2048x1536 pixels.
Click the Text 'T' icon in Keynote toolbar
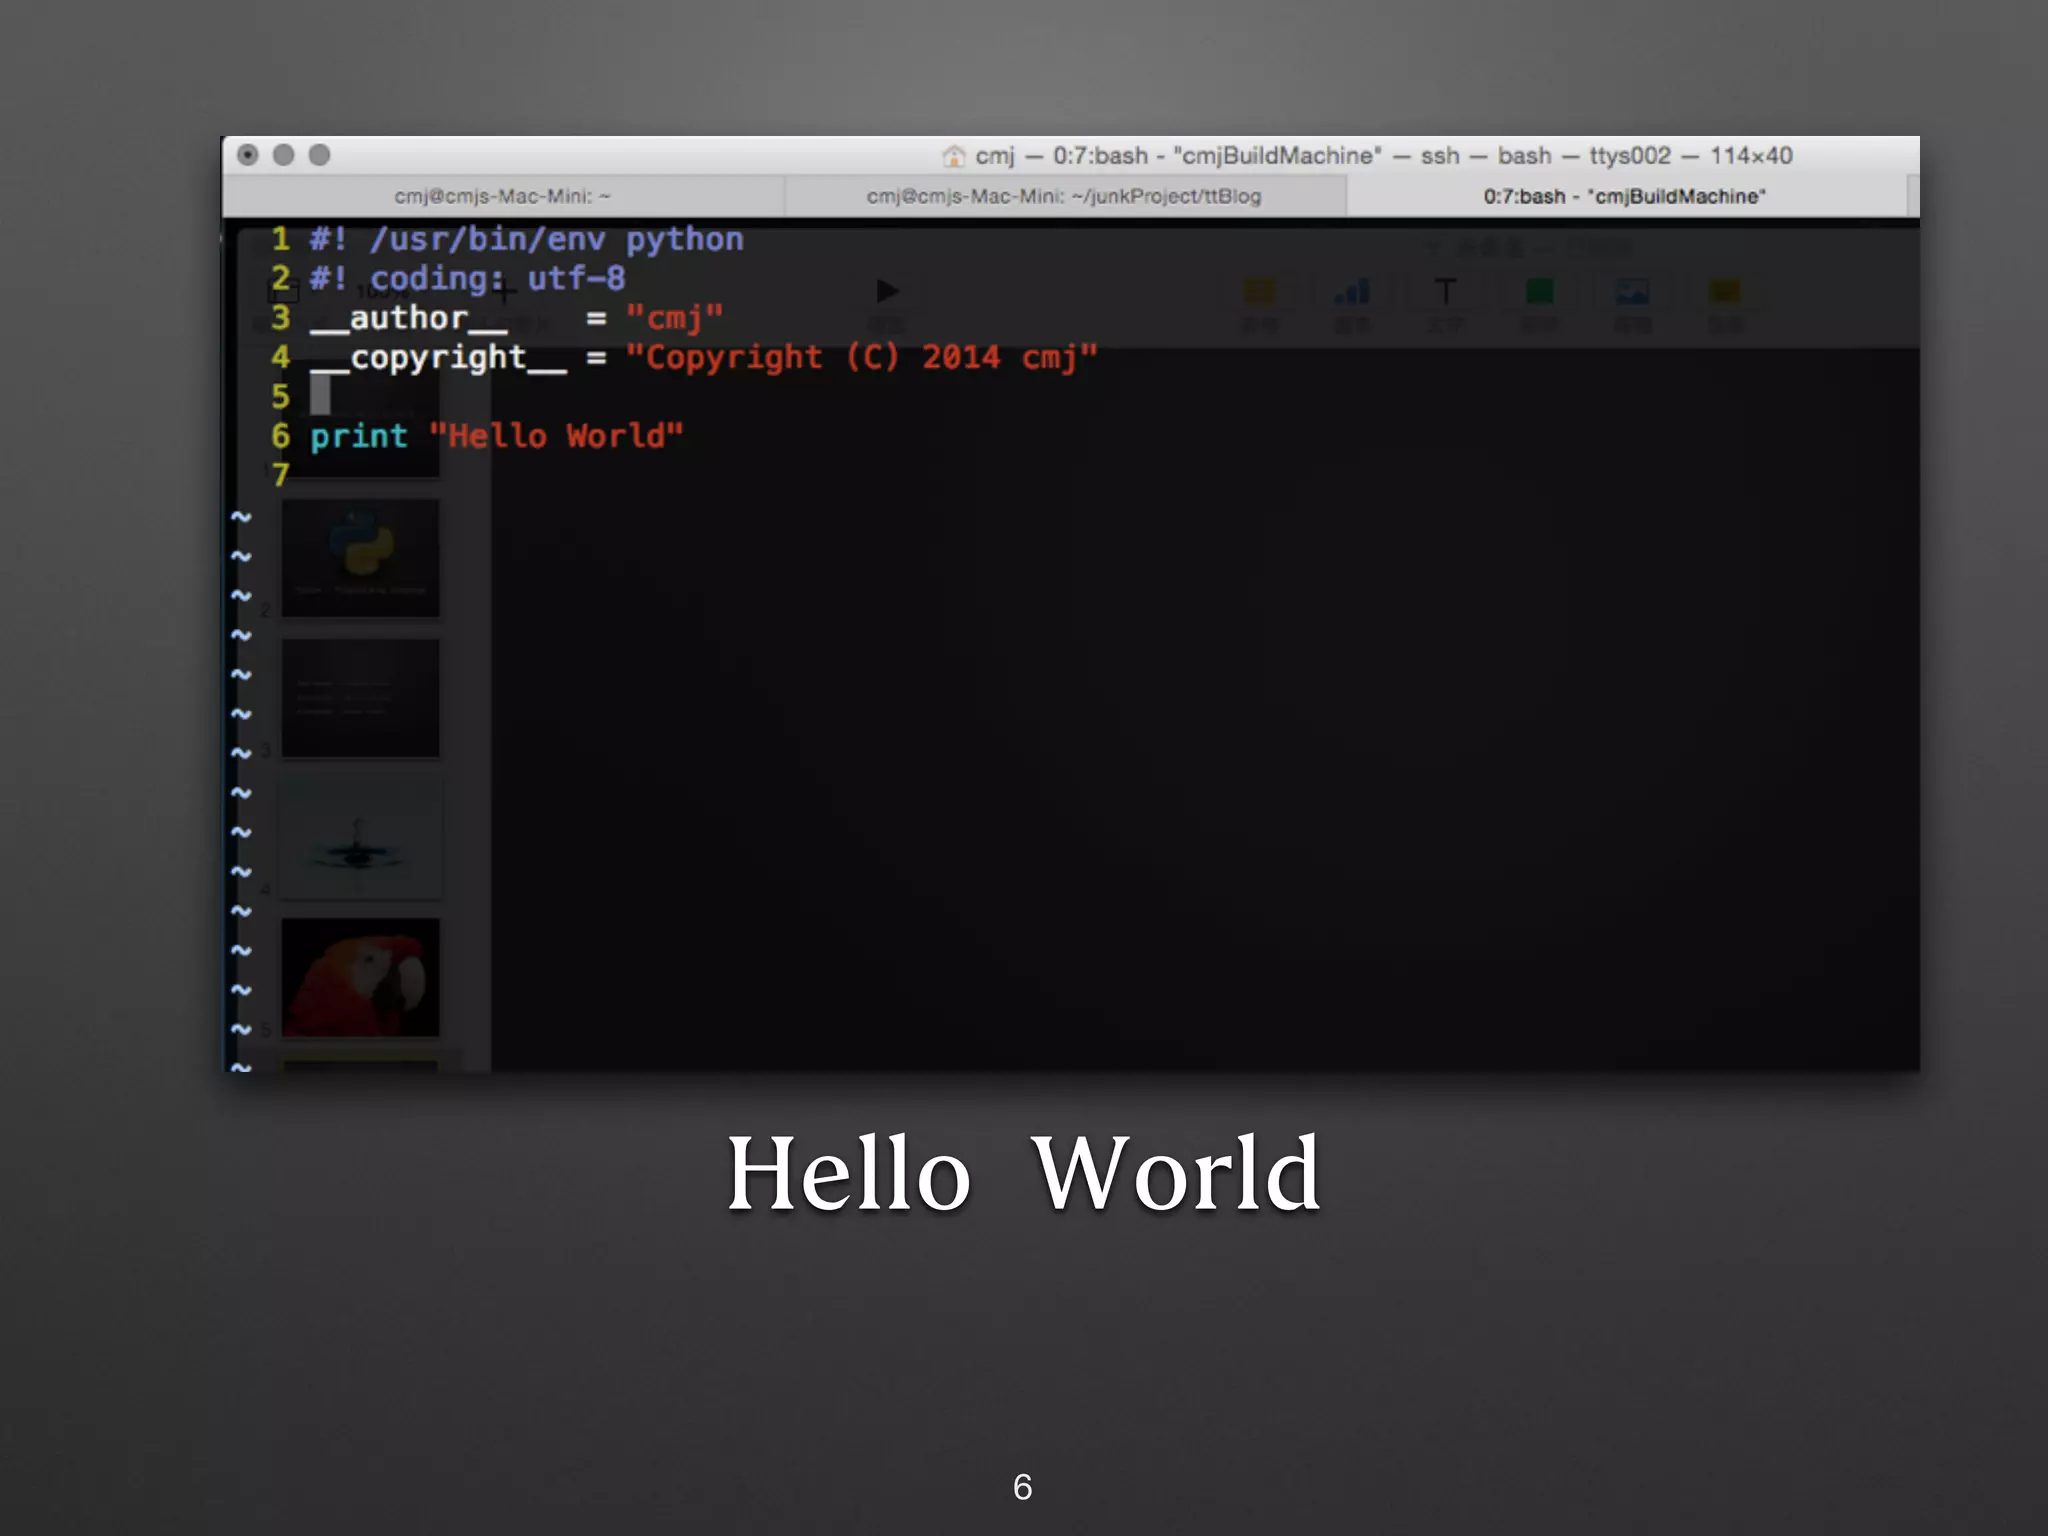(1445, 292)
